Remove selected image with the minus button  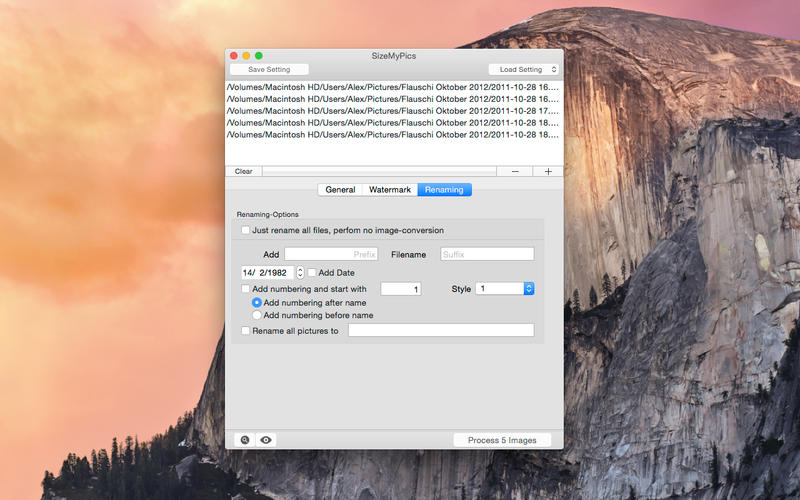pos(514,171)
